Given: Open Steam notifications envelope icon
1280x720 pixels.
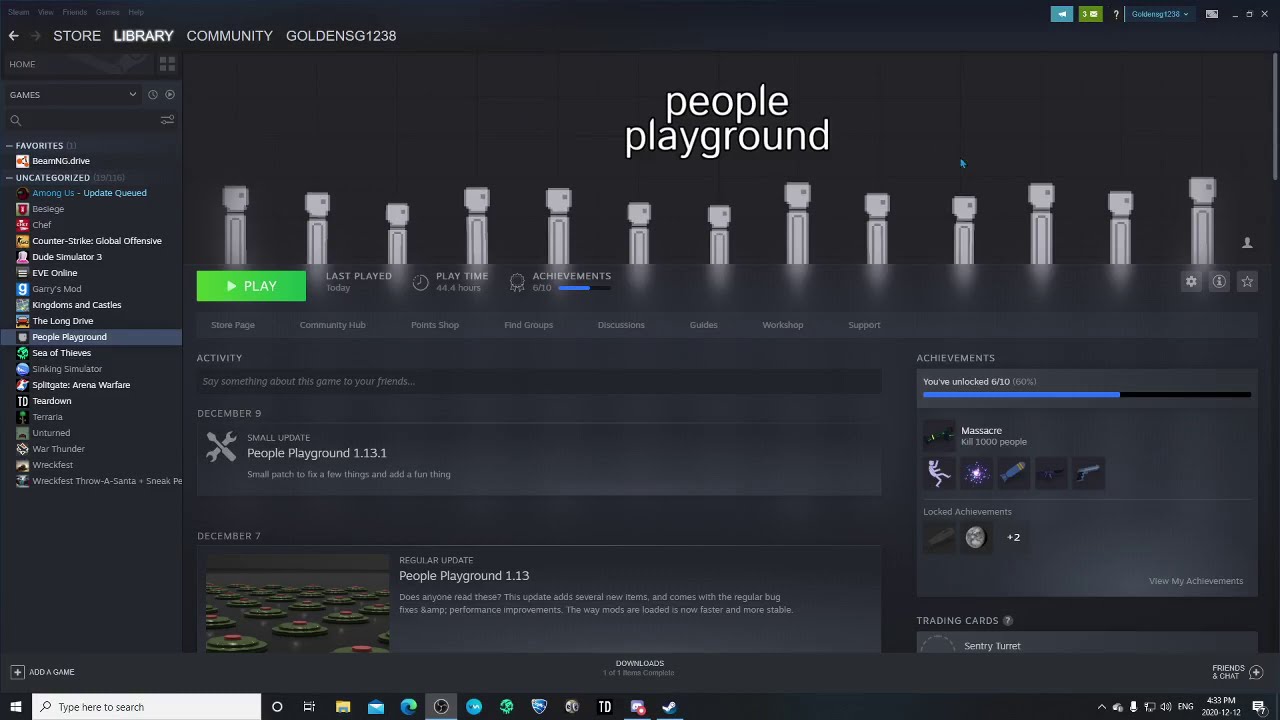Looking at the screenshot, I should coord(1091,14).
